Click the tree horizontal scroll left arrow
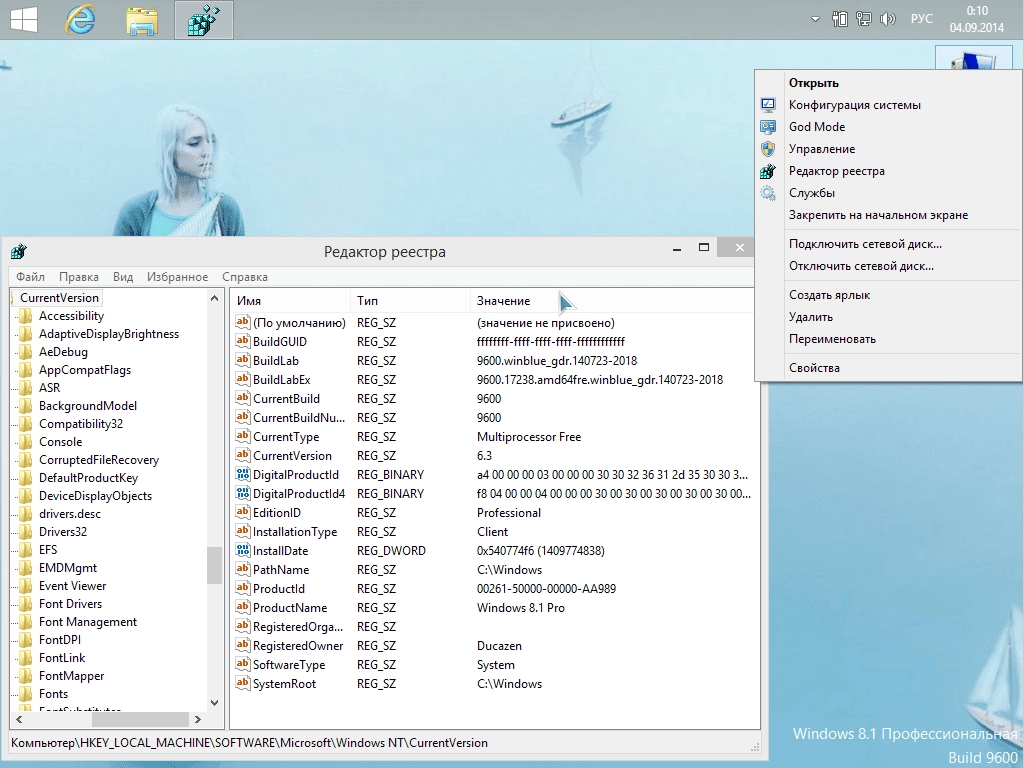This screenshot has height=768, width=1024. (19, 719)
